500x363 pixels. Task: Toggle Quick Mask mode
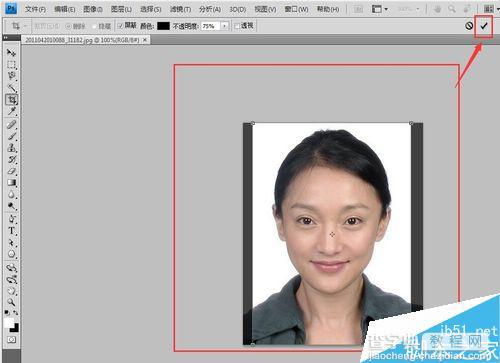pos(11,340)
